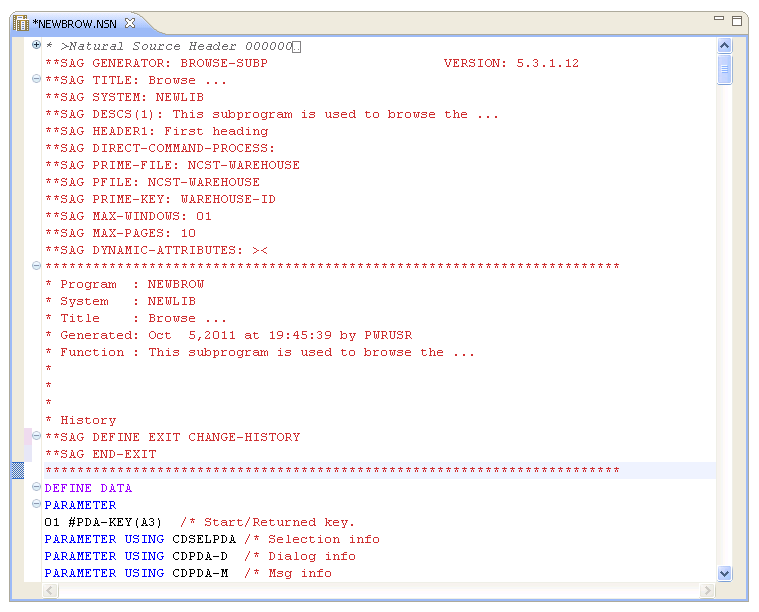Viewport: 759px width, 612px height.
Task: Click the line '**SAG HEADER1: First heading'
Action: [x=156, y=131]
